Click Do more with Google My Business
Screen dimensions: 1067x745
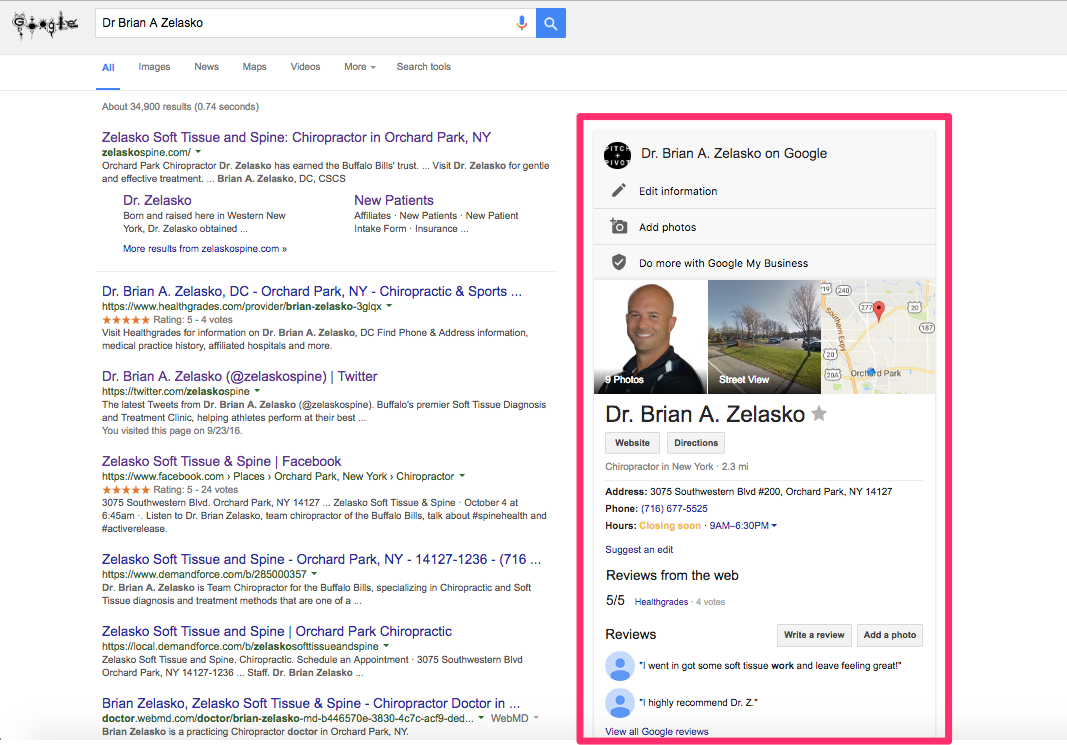723,263
